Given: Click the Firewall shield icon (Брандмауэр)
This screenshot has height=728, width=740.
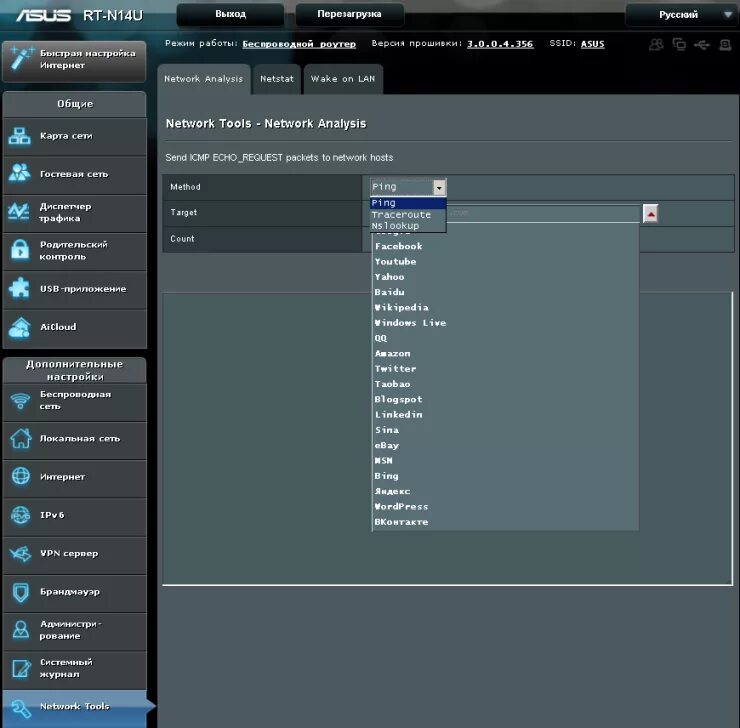Looking at the screenshot, I should click(x=20, y=592).
